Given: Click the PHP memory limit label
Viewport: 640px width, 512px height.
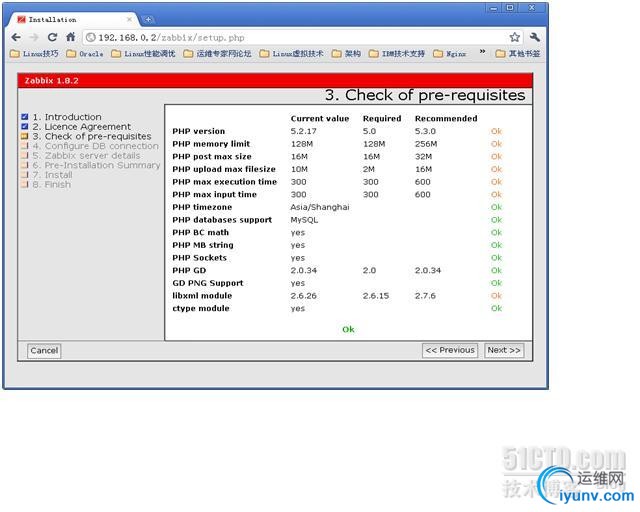Looking at the screenshot, I should coord(211,144).
